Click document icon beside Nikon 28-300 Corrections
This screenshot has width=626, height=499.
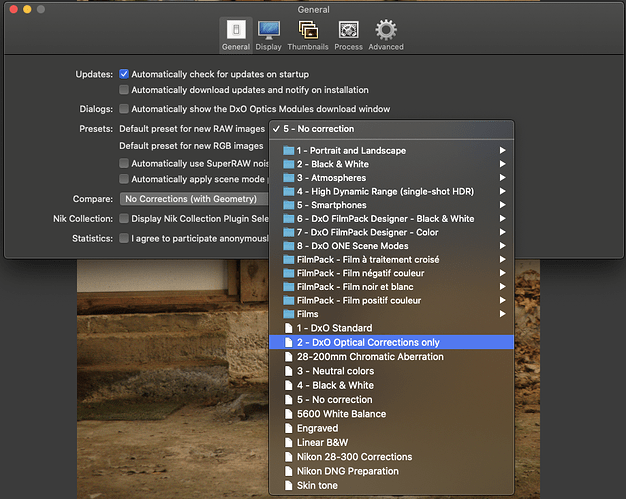288,457
